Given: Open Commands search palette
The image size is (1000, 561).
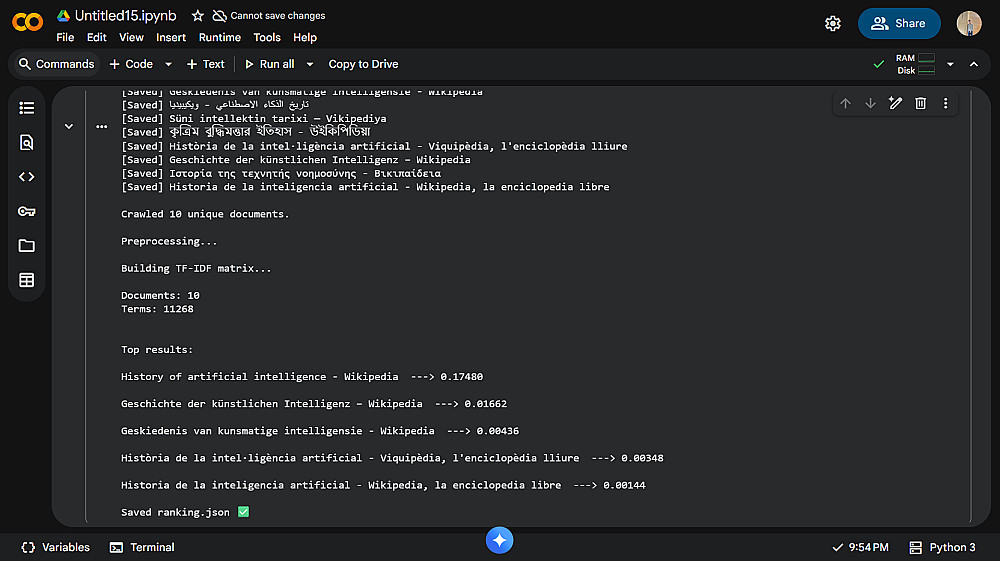Looking at the screenshot, I should [57, 64].
